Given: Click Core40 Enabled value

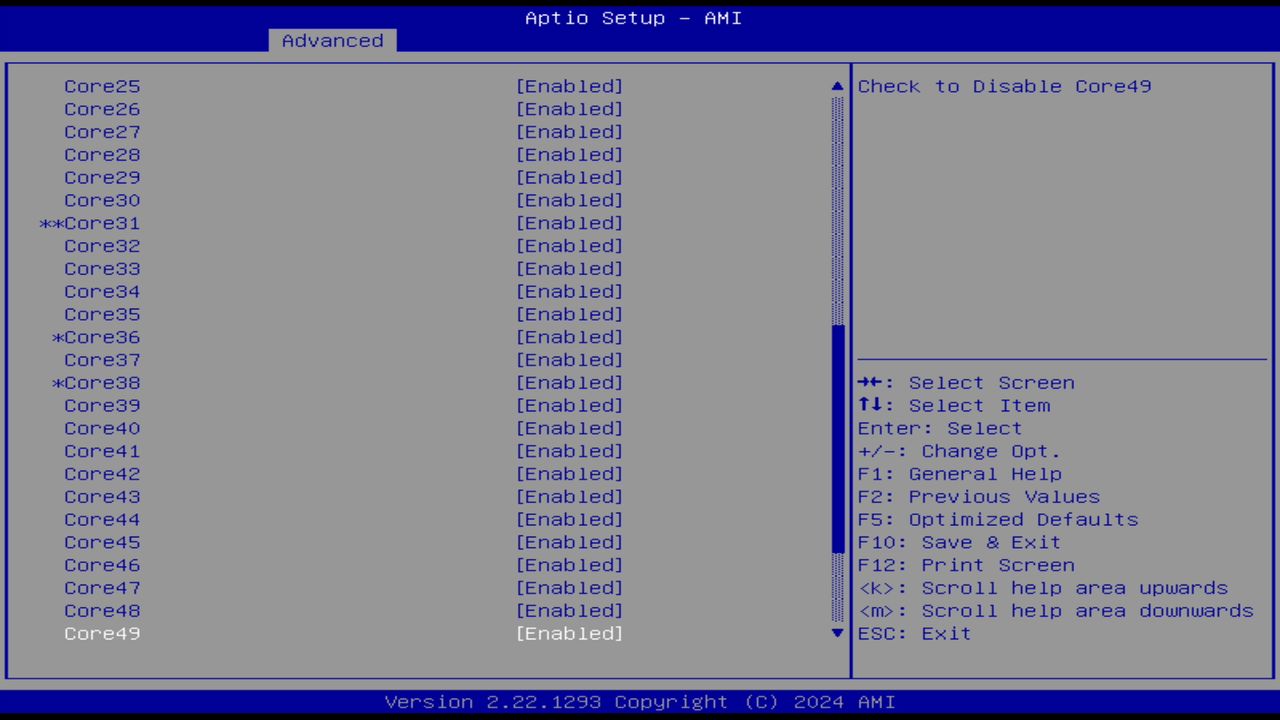Looking at the screenshot, I should [x=569, y=428].
